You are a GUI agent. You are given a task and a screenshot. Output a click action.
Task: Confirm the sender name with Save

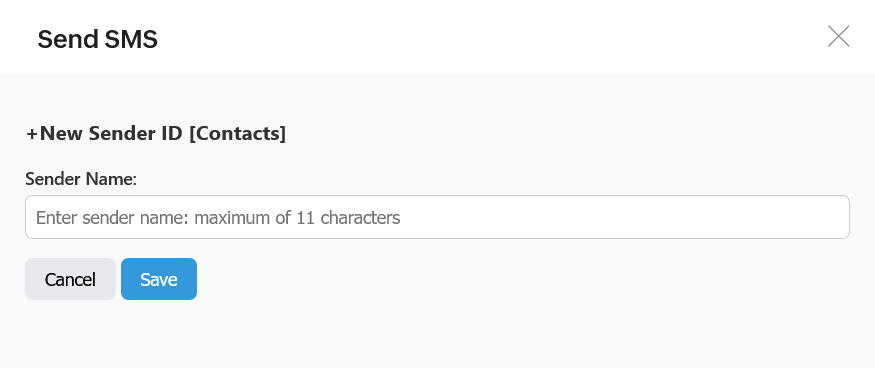(x=158, y=279)
